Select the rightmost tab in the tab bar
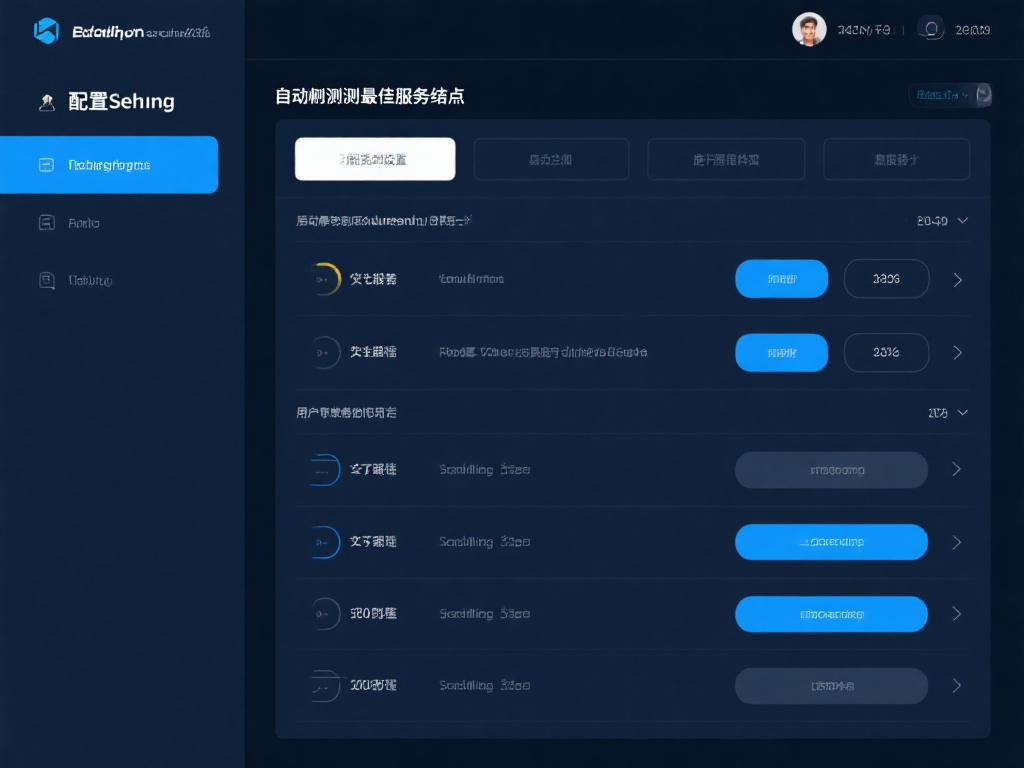Screen dimensions: 1024x768 tap(896, 158)
